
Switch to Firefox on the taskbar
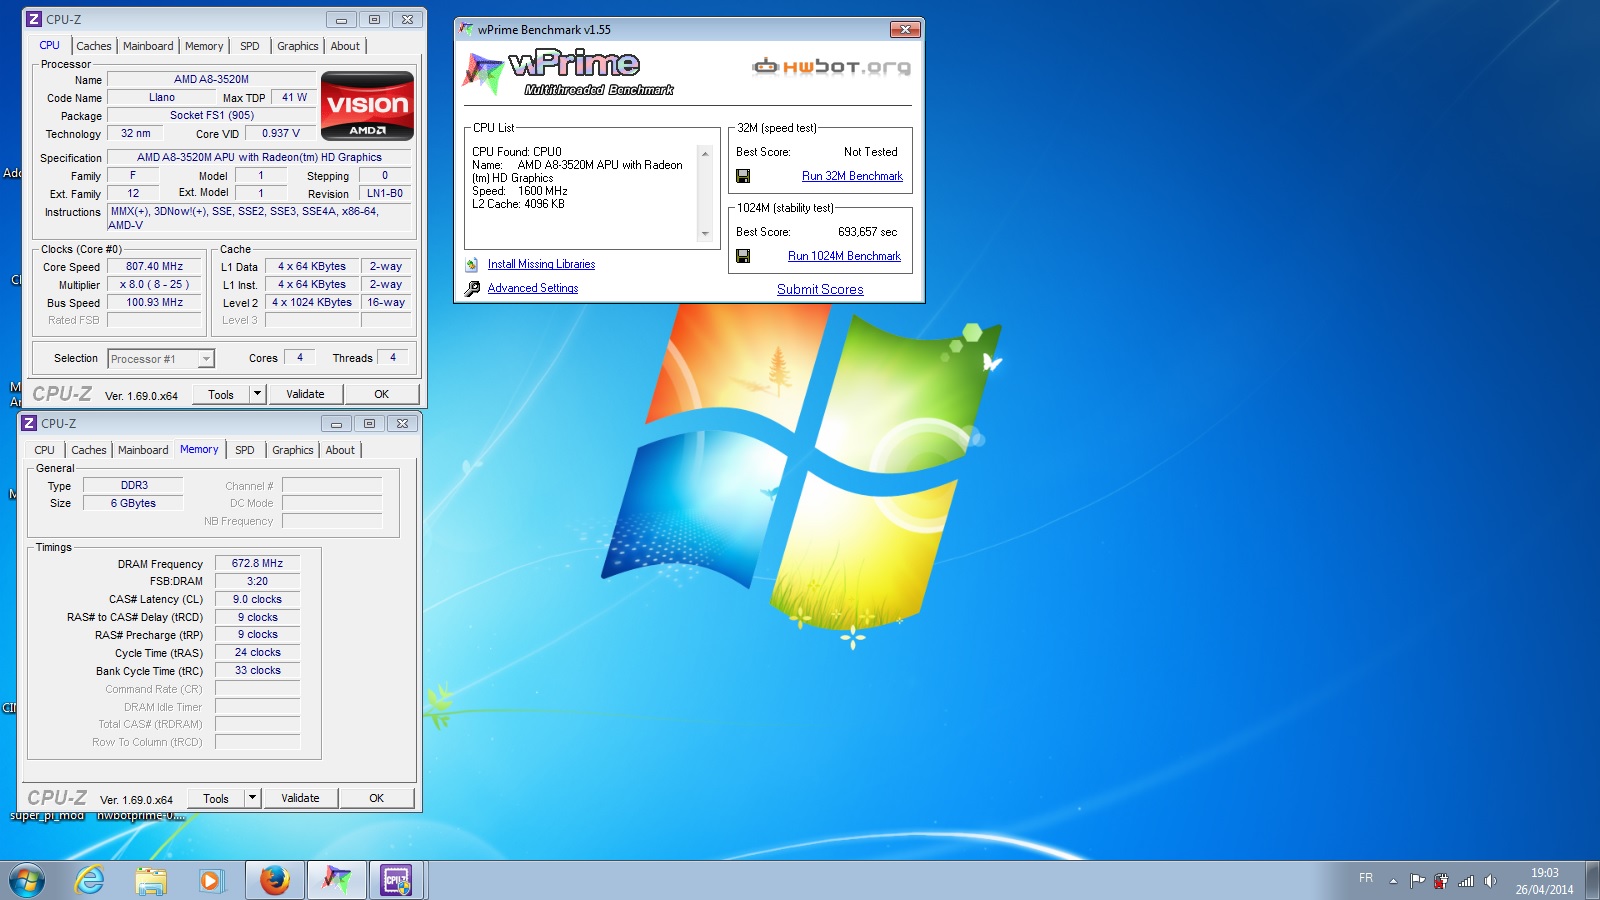[x=274, y=881]
